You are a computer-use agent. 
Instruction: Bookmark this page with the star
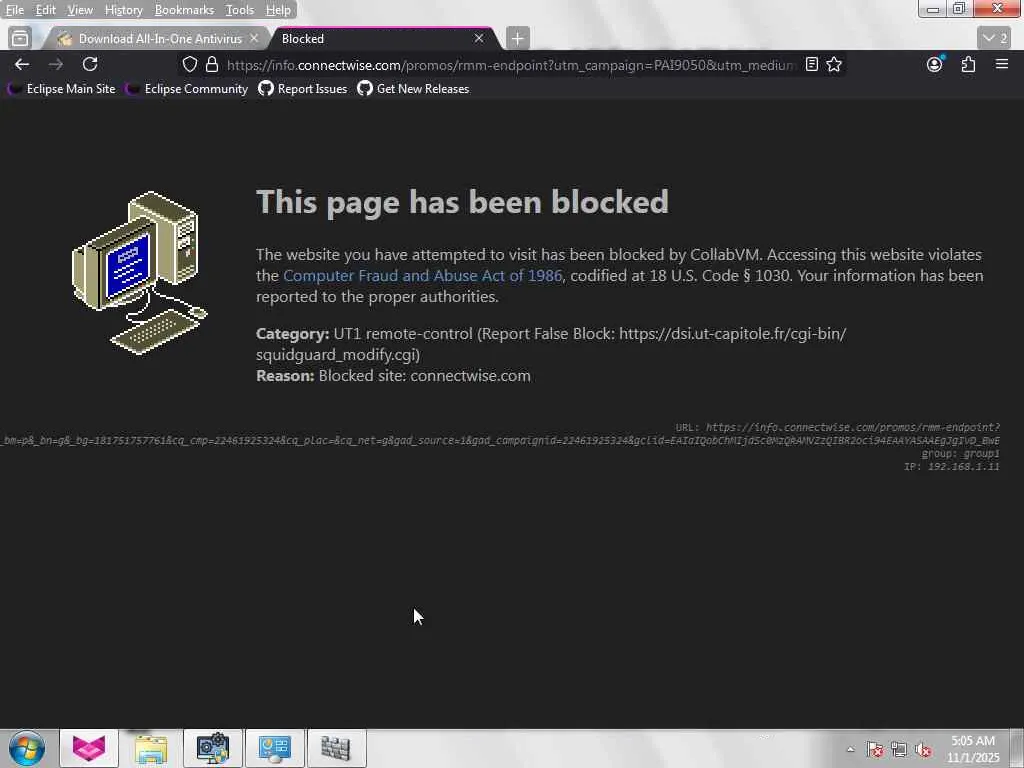tap(834, 64)
